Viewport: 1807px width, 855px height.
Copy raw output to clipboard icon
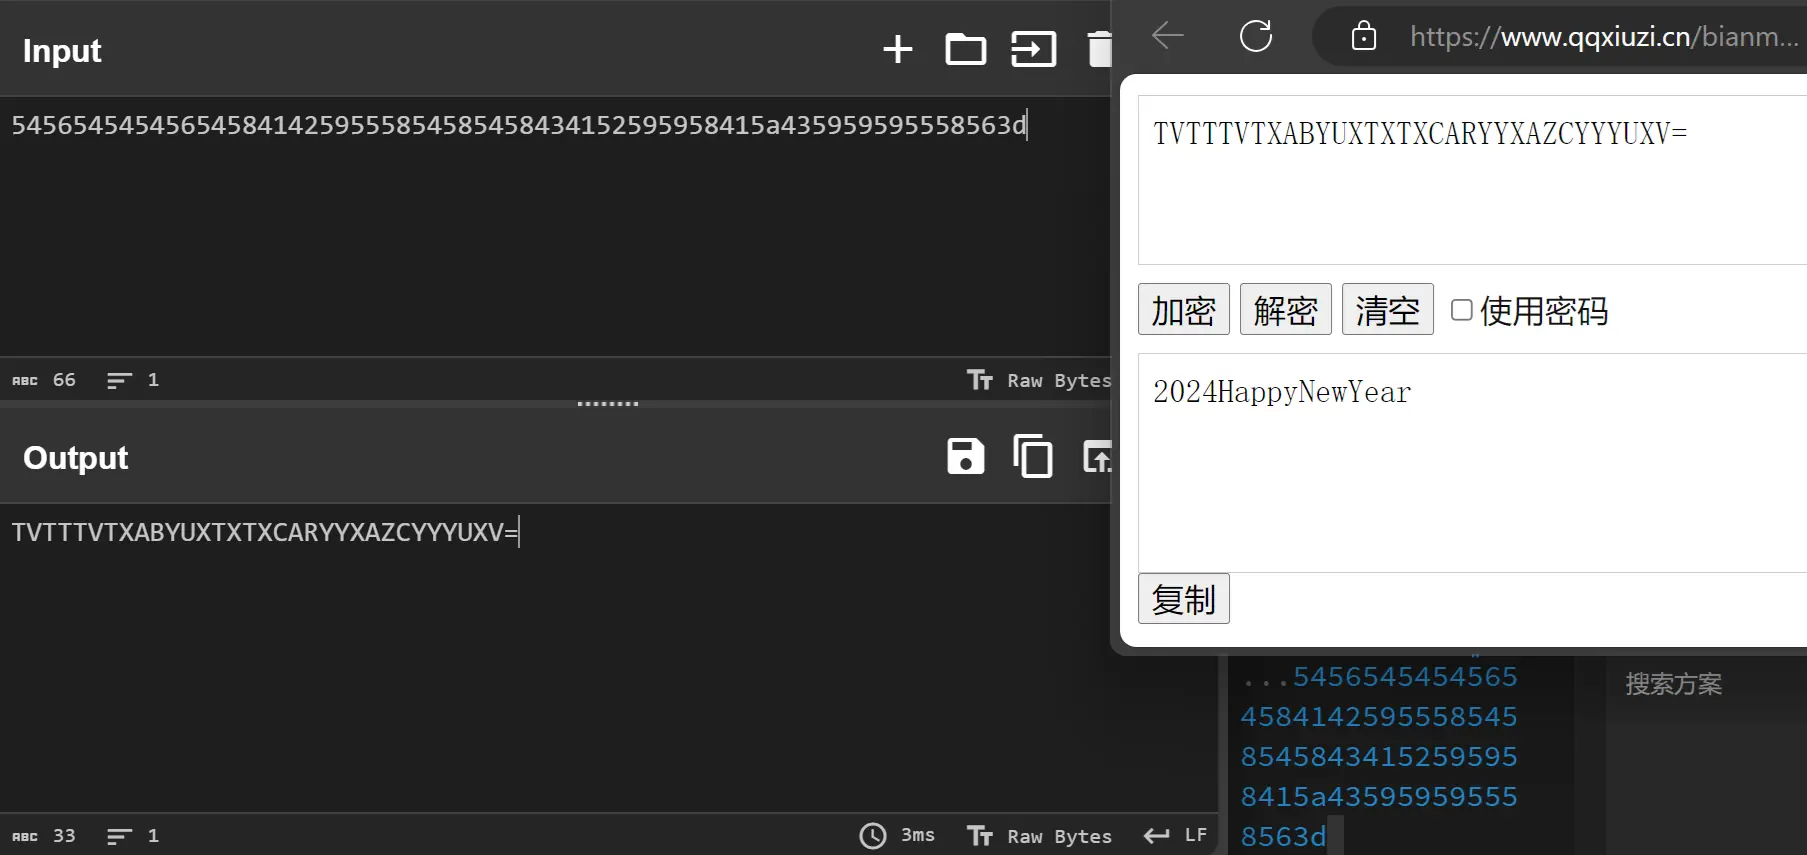click(x=1032, y=457)
